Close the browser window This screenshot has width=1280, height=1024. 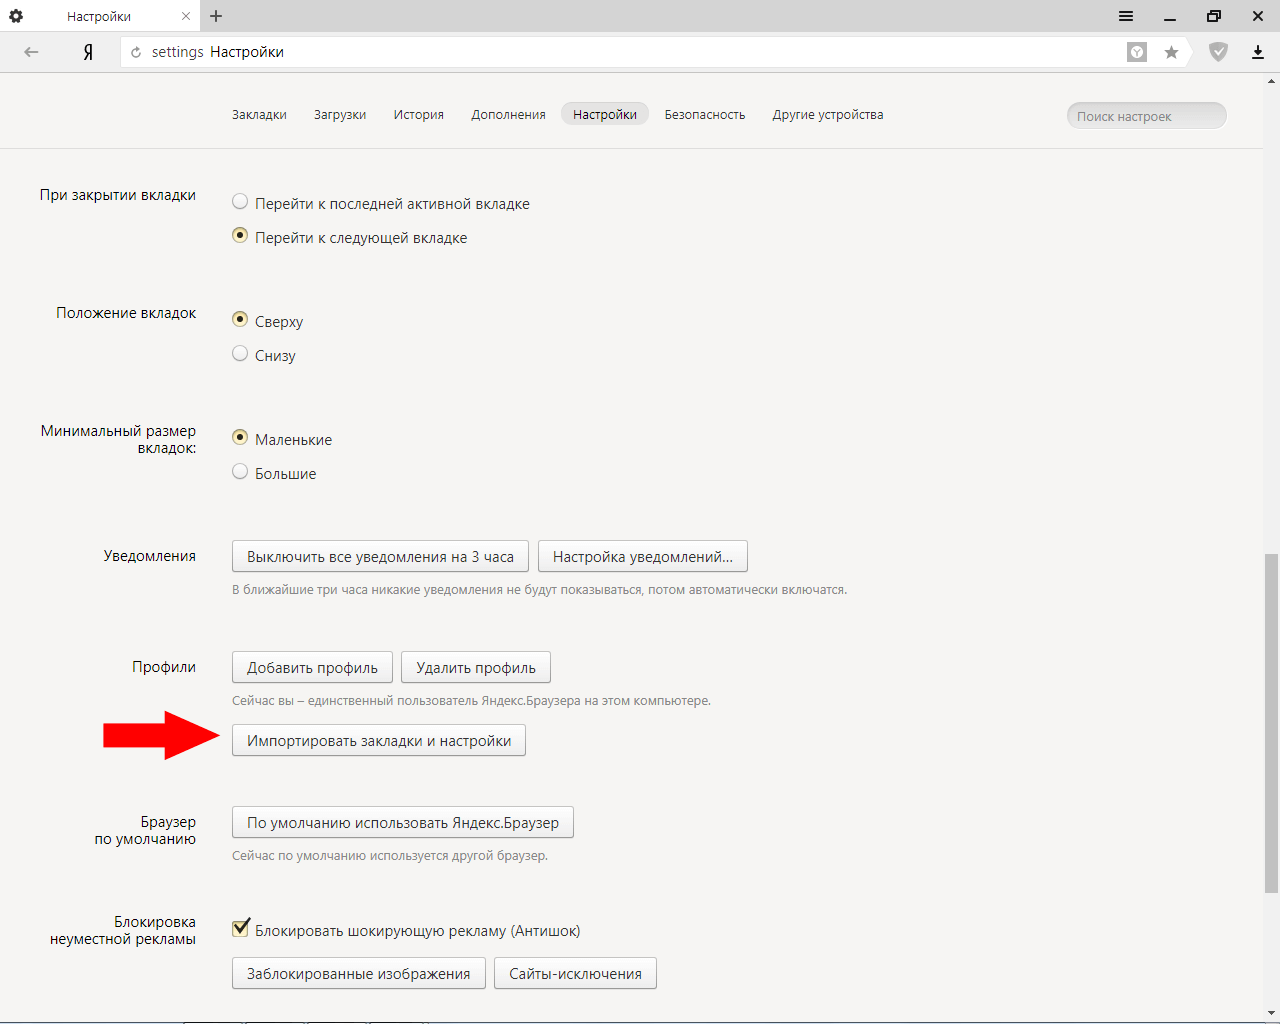pyautogui.click(x=1258, y=16)
